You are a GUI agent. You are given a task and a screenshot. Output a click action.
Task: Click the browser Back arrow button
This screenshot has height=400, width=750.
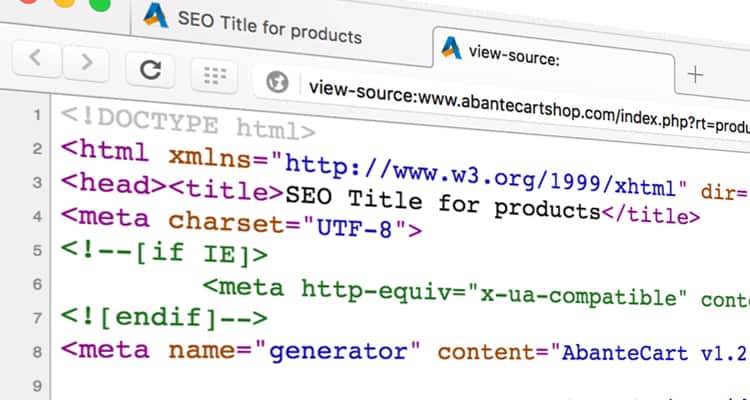click(36, 62)
